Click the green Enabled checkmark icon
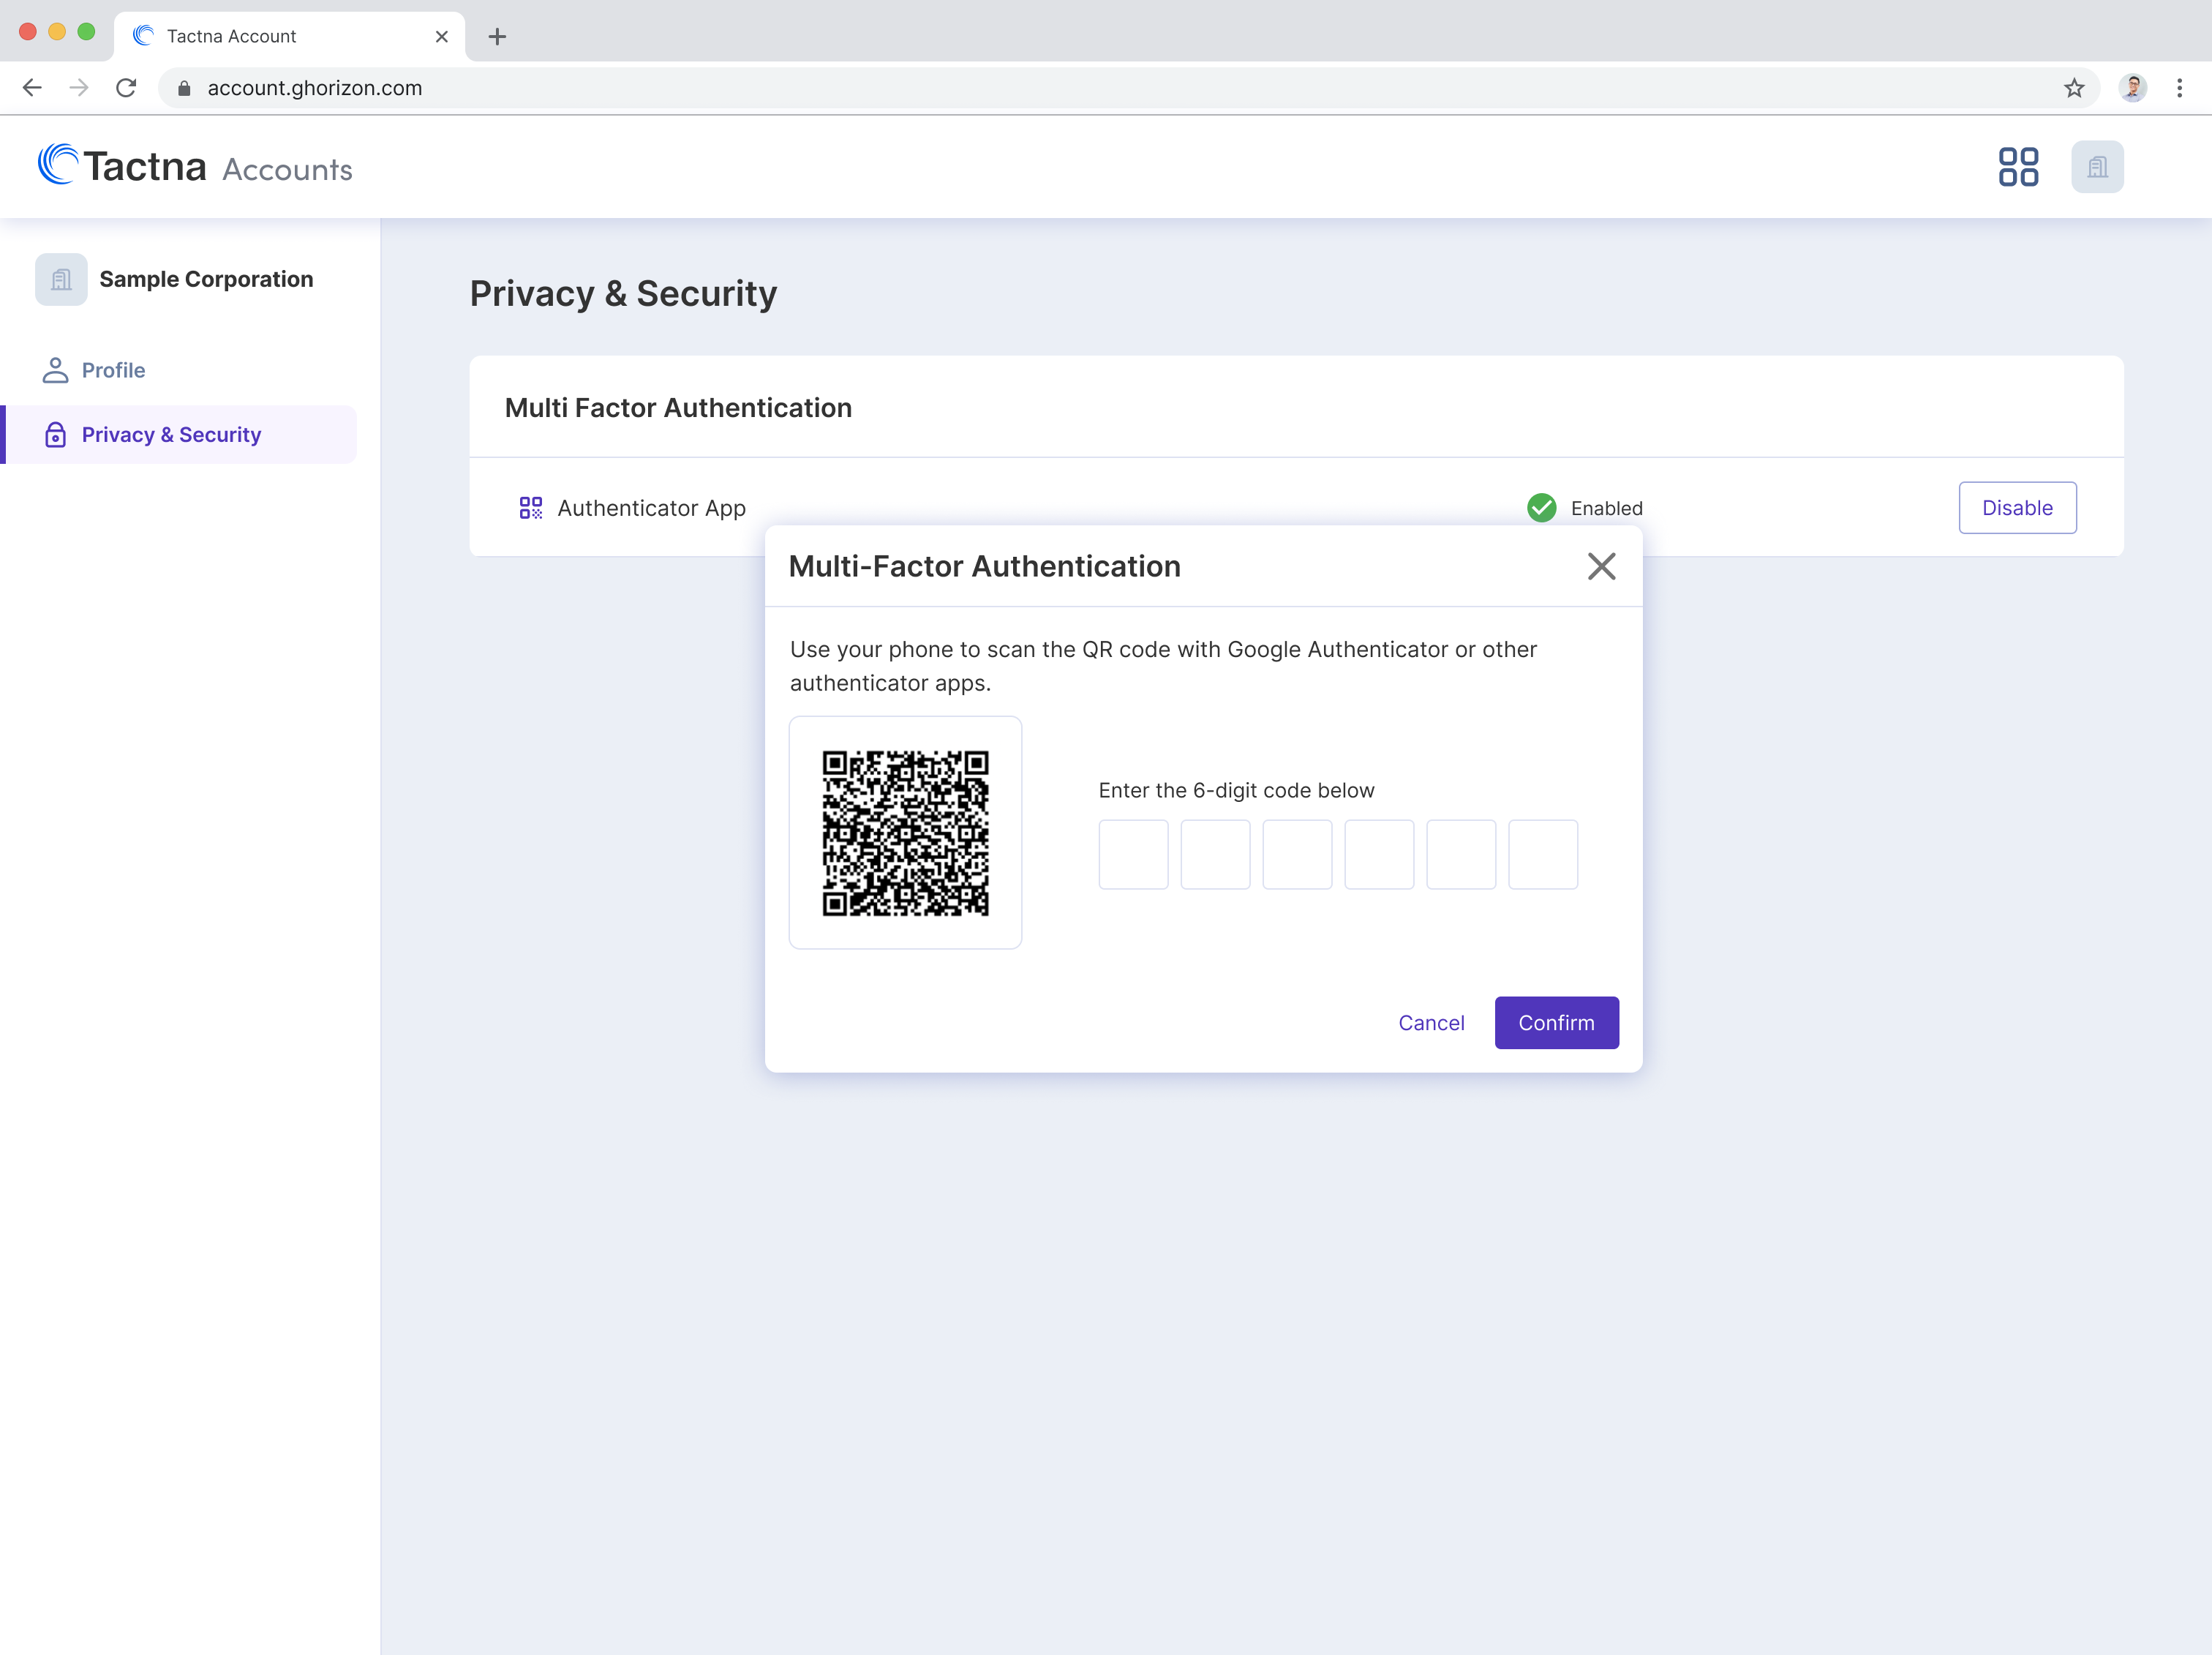The height and width of the screenshot is (1655, 2212). tap(1541, 507)
